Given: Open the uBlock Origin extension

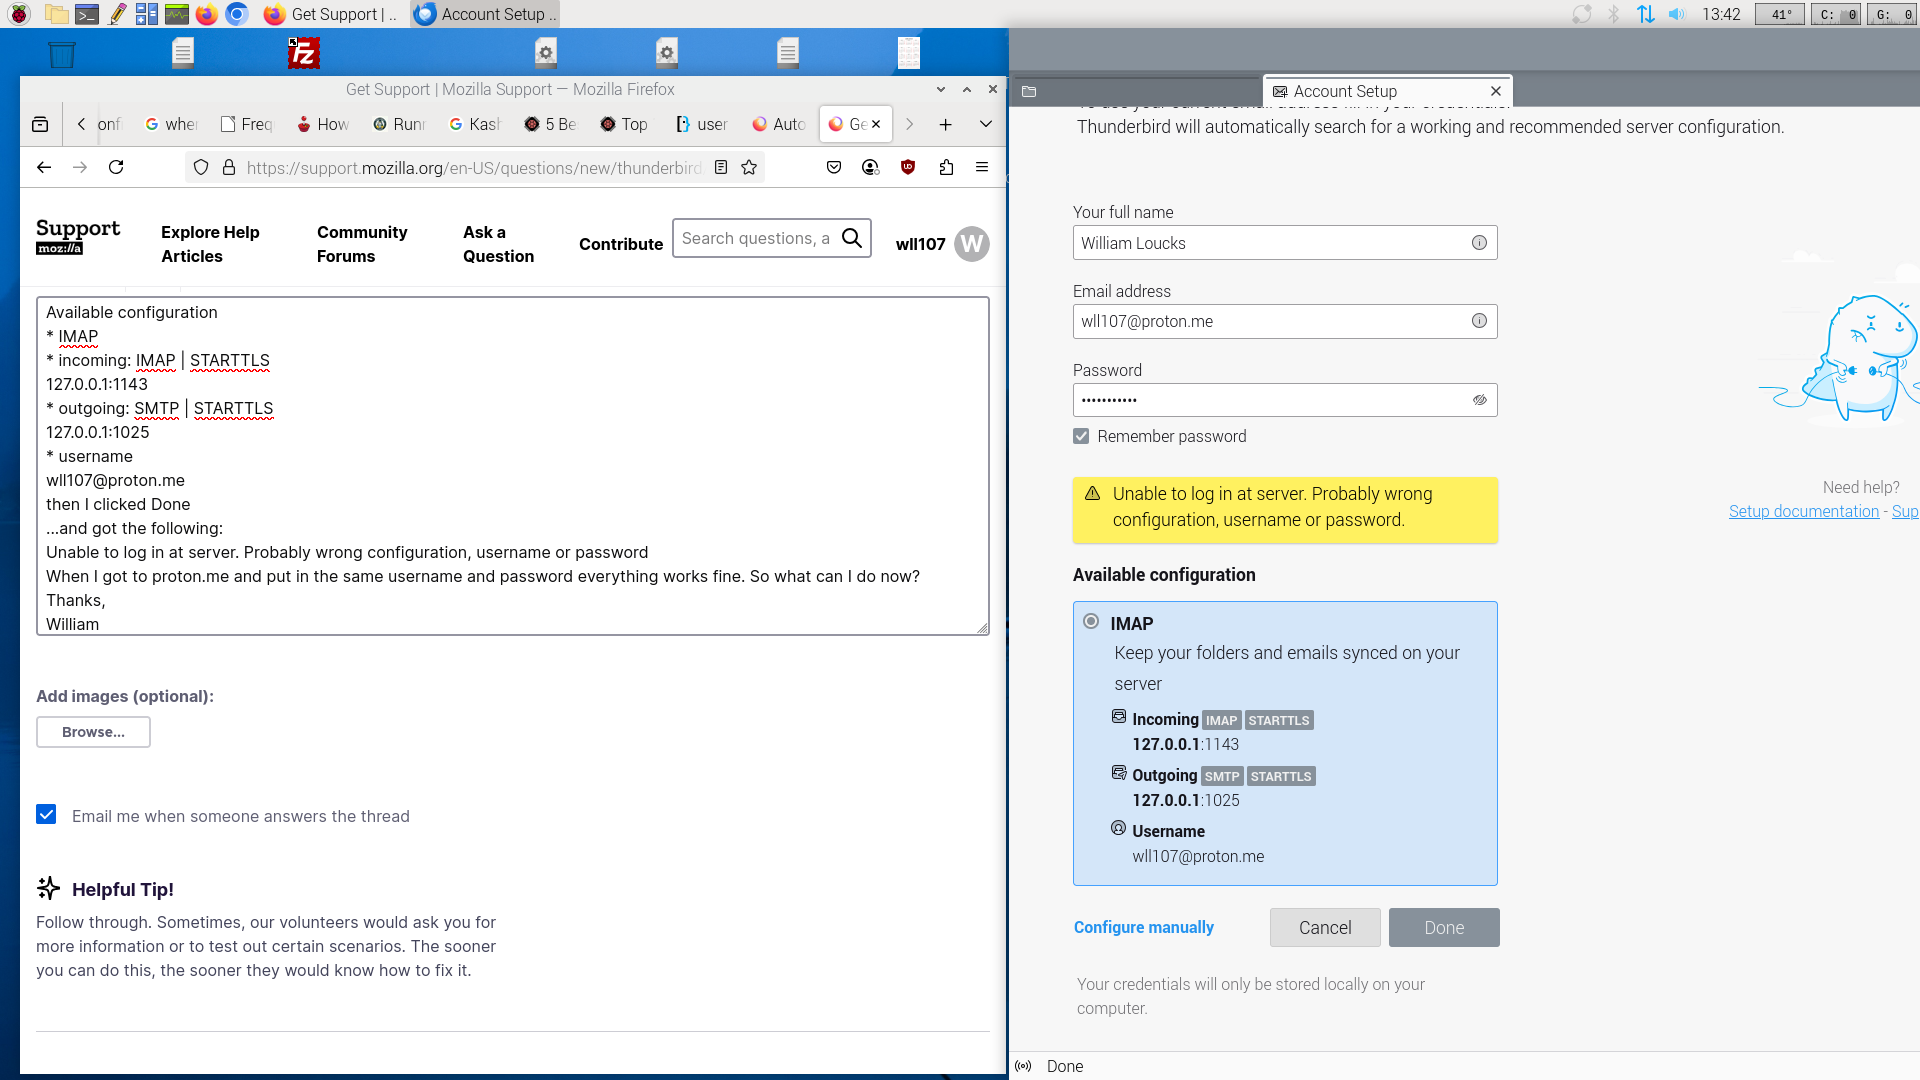Looking at the screenshot, I should [908, 167].
